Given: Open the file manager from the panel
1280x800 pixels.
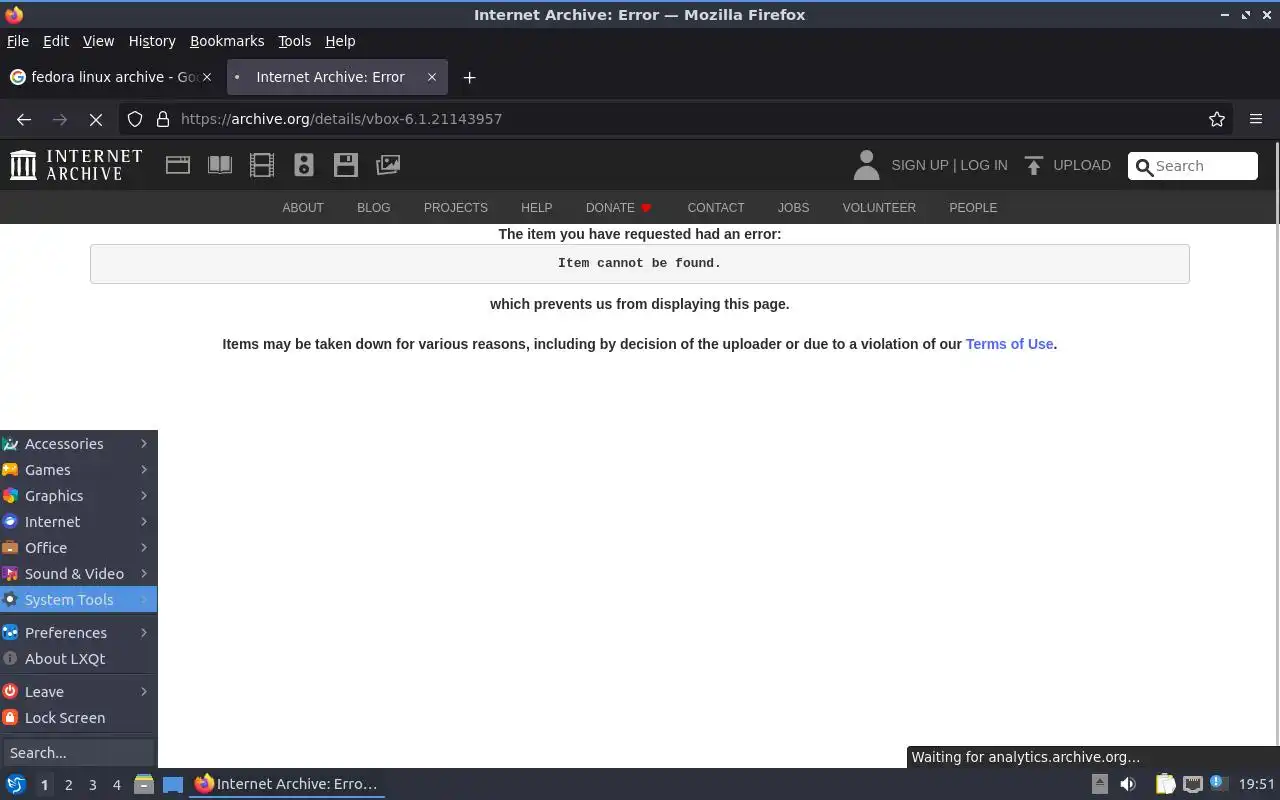Looking at the screenshot, I should 144,784.
